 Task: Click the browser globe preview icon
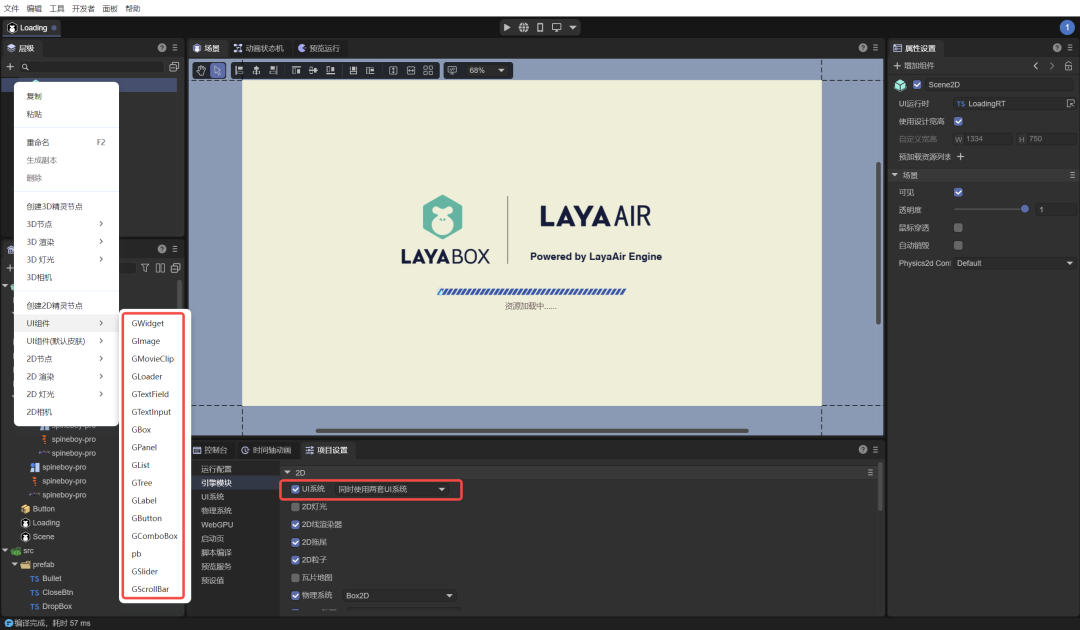pyautogui.click(x=523, y=28)
